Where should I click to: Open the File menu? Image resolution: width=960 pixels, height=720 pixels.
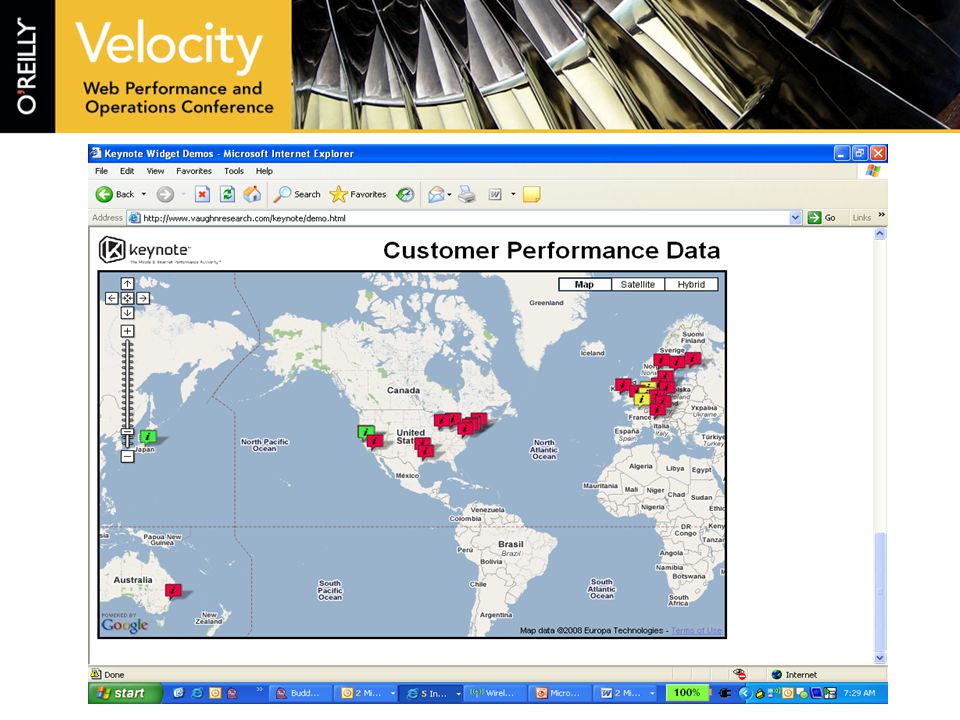[x=102, y=171]
